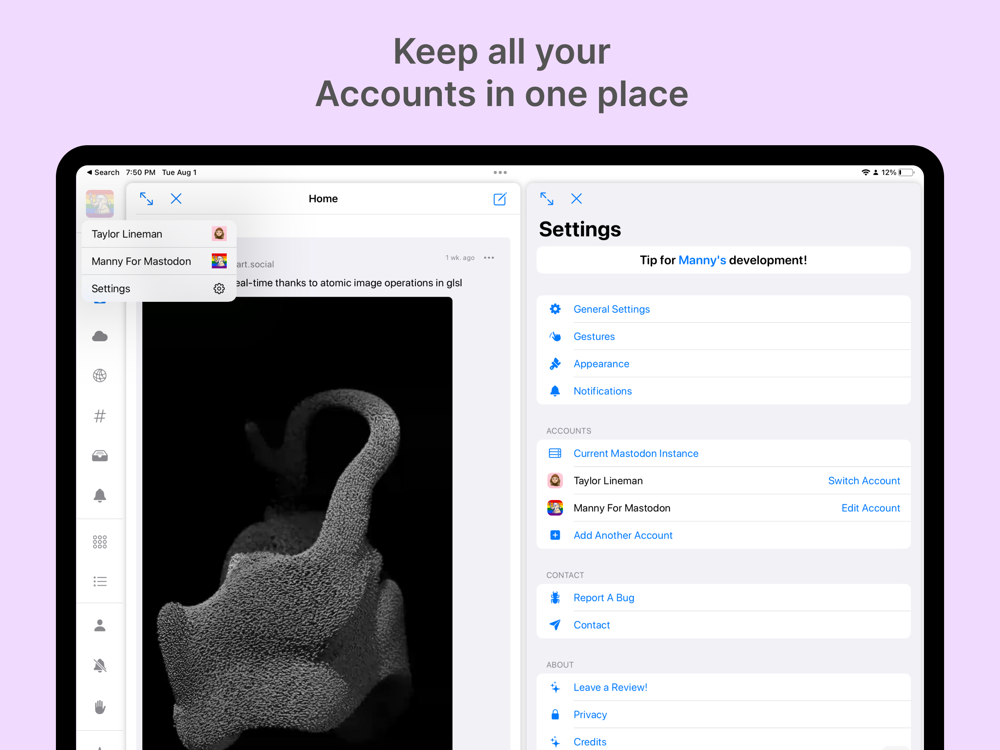
Task: Tap Switch Account for Taylor Lineman
Action: (x=864, y=481)
